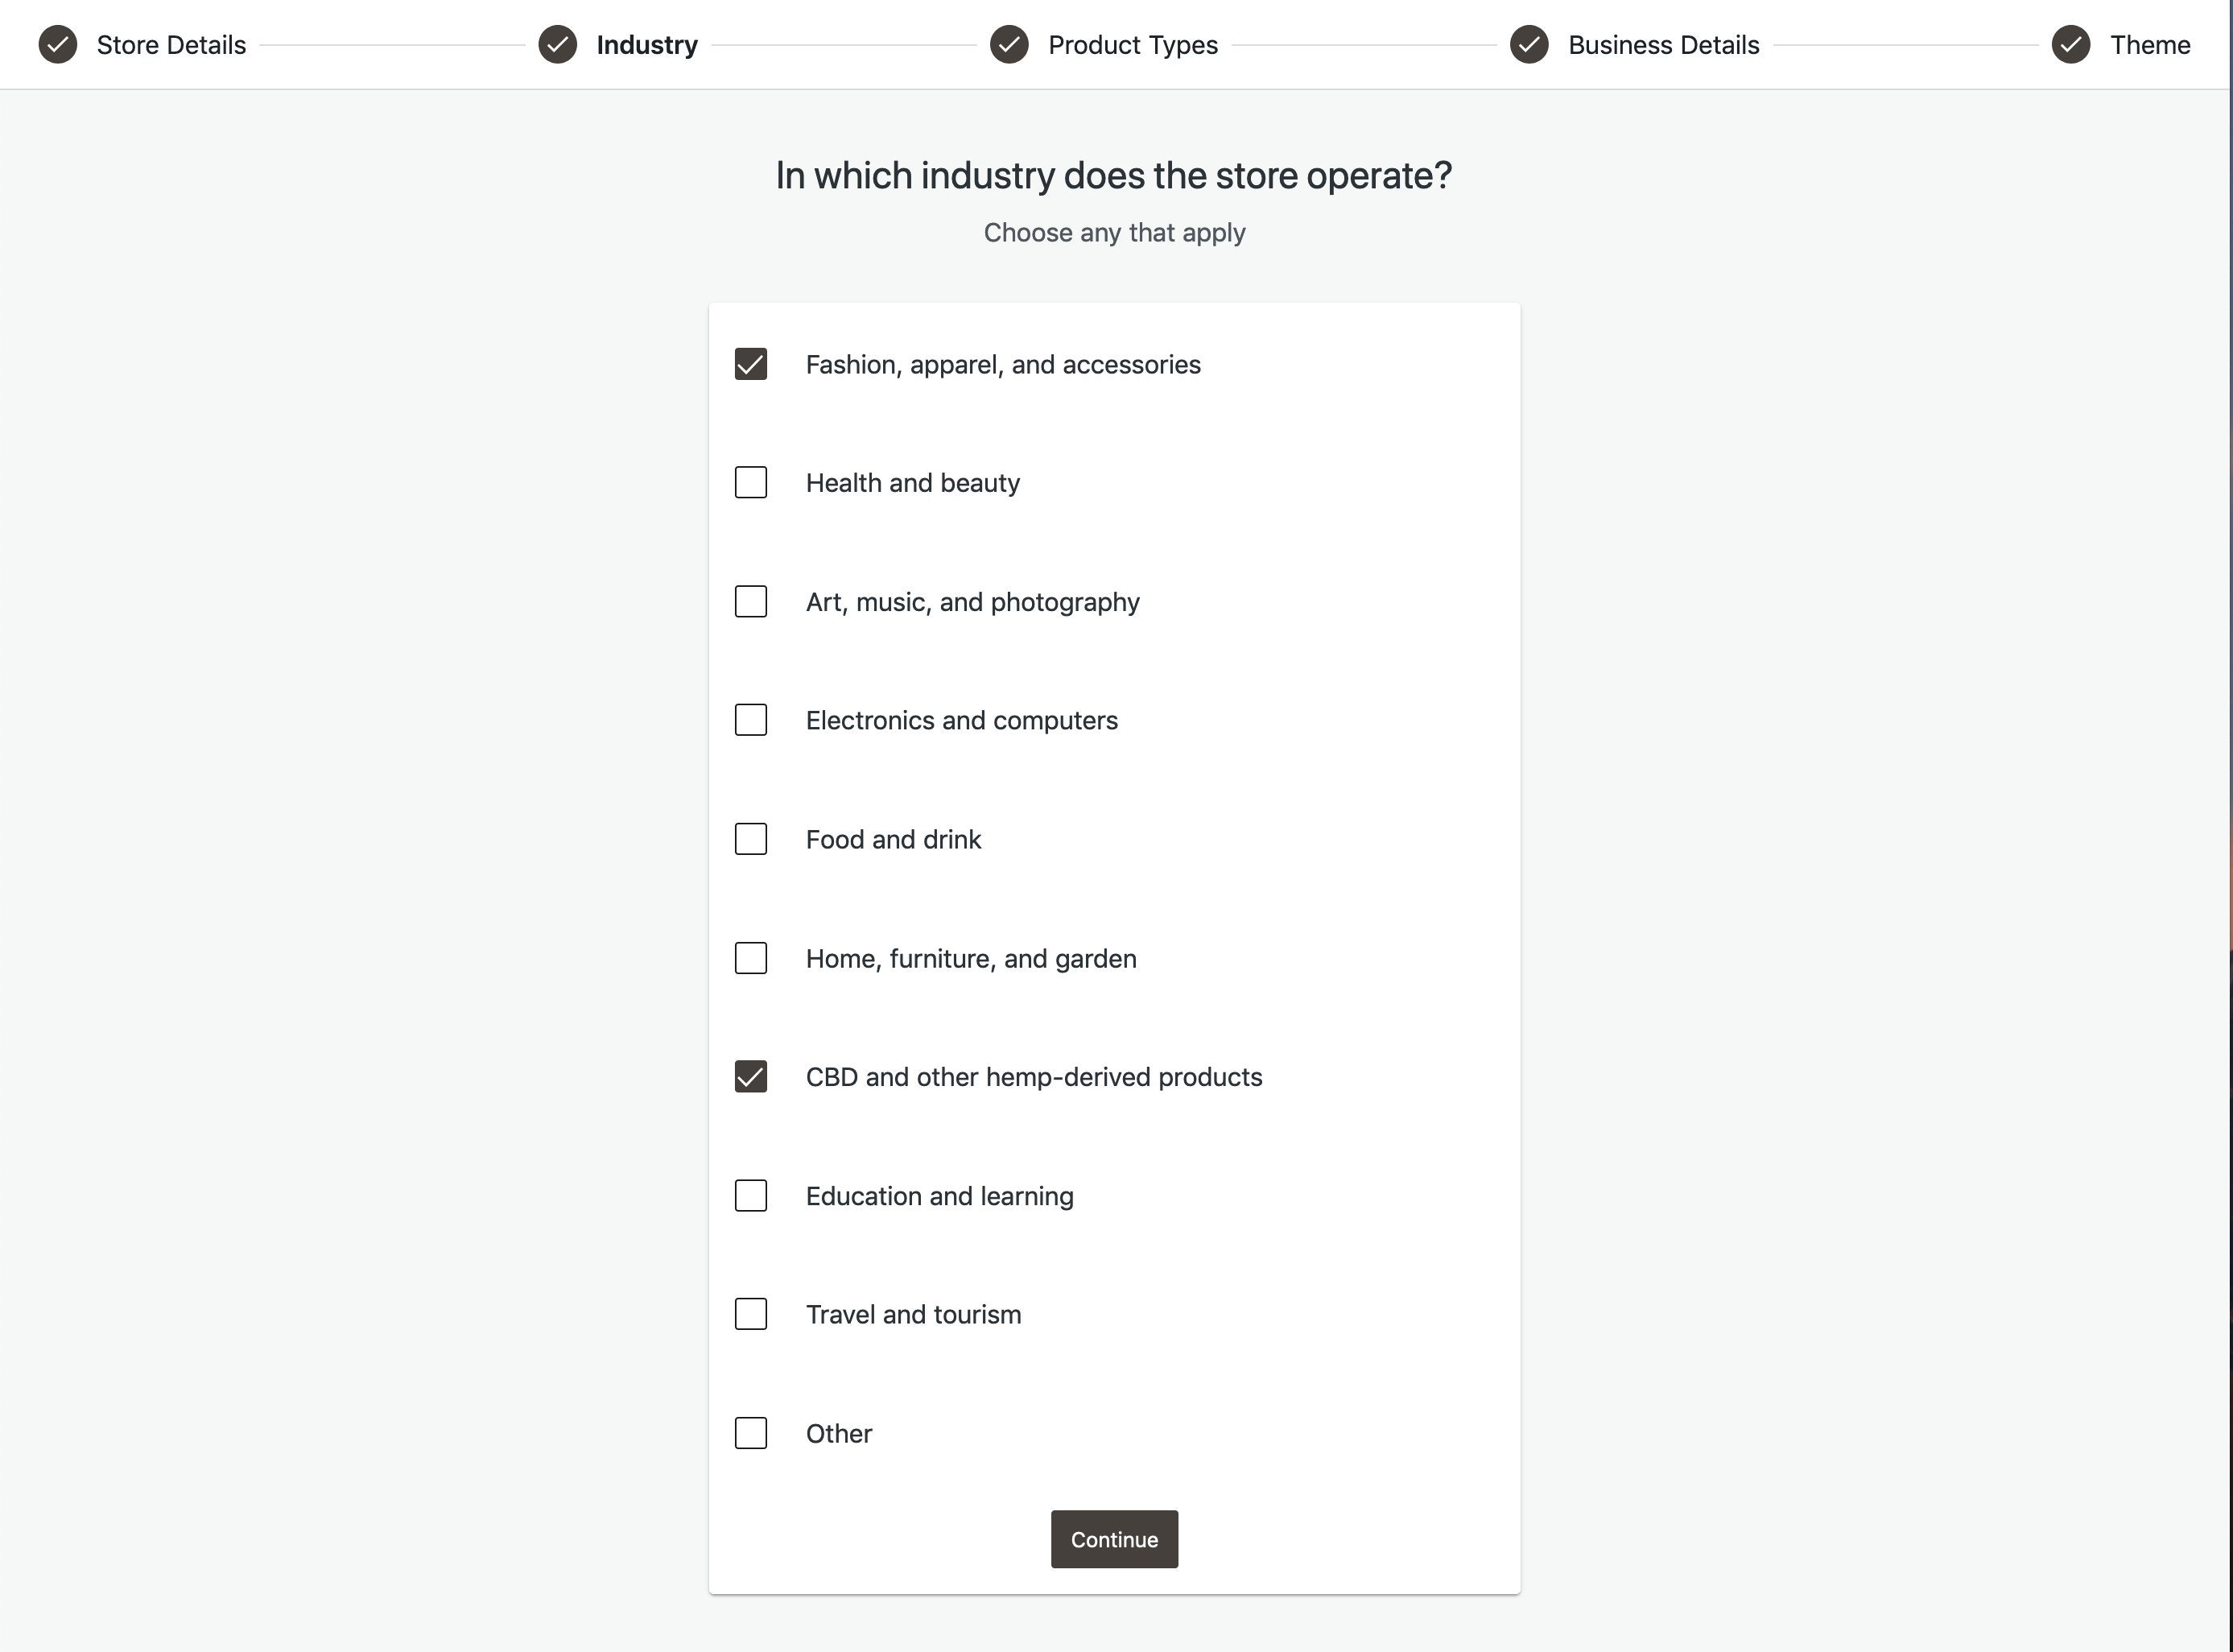Click the checkmark on Theme step
2233x1652 pixels.
pos(2072,43)
